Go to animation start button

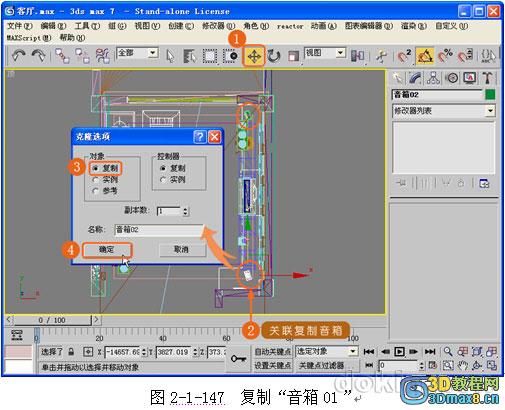[369, 352]
